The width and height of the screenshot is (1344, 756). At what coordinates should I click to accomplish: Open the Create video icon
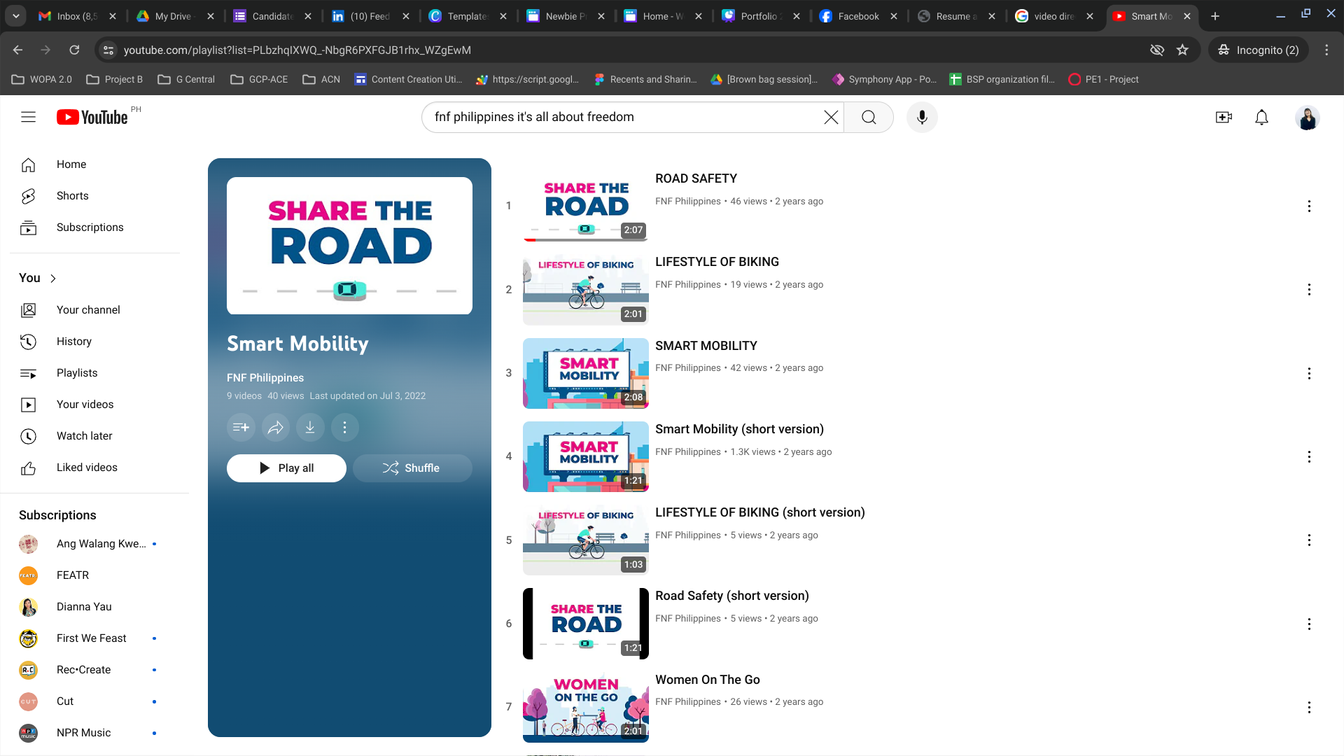(1224, 117)
